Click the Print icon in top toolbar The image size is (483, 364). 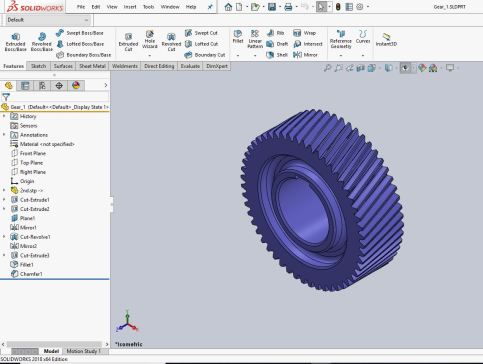click(x=288, y=7)
